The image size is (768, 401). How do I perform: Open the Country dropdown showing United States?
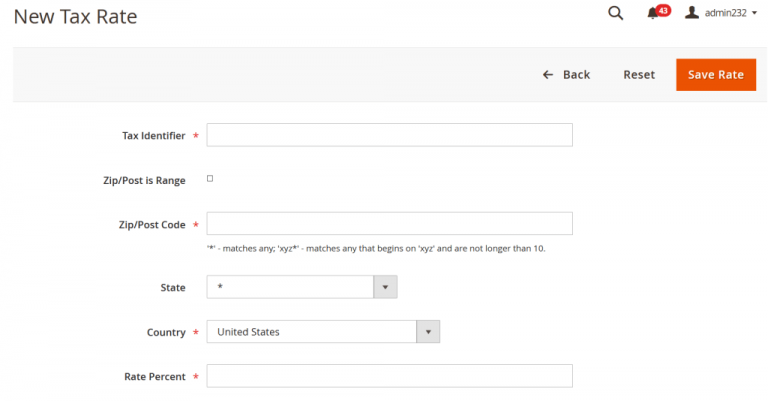tap(323, 332)
